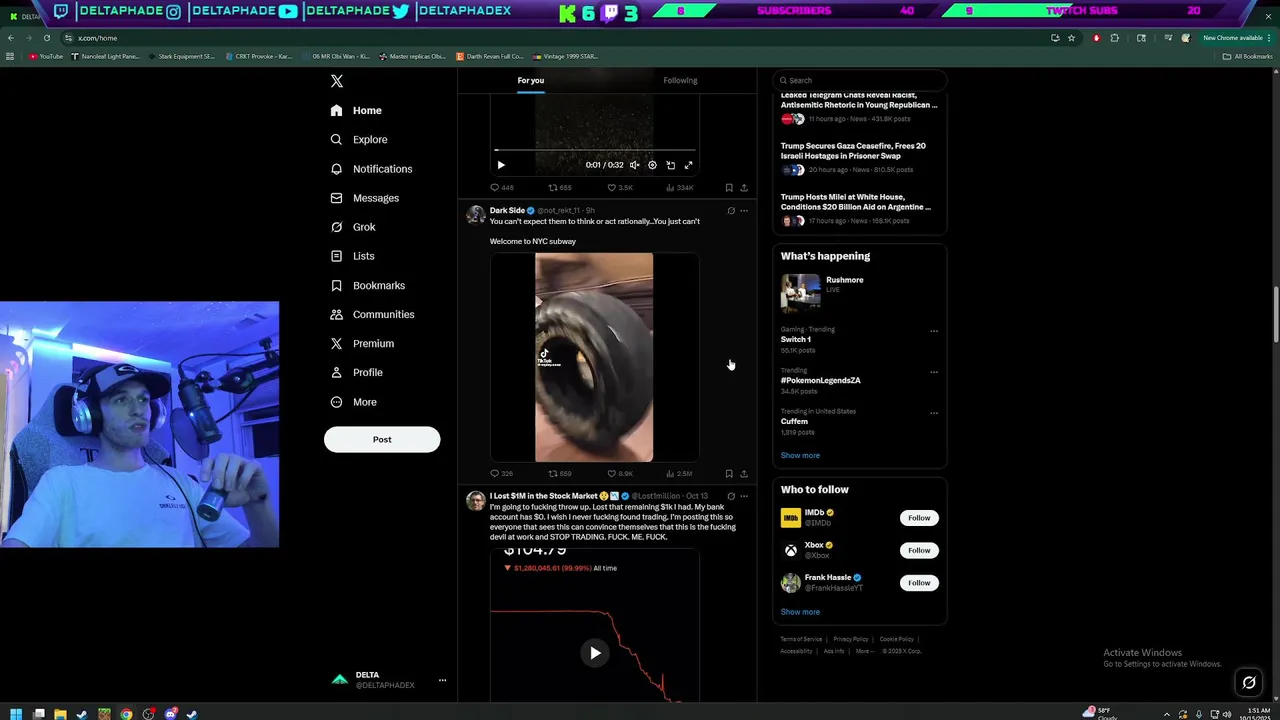
Task: Open more options for Cuffem trend
Action: click(934, 413)
